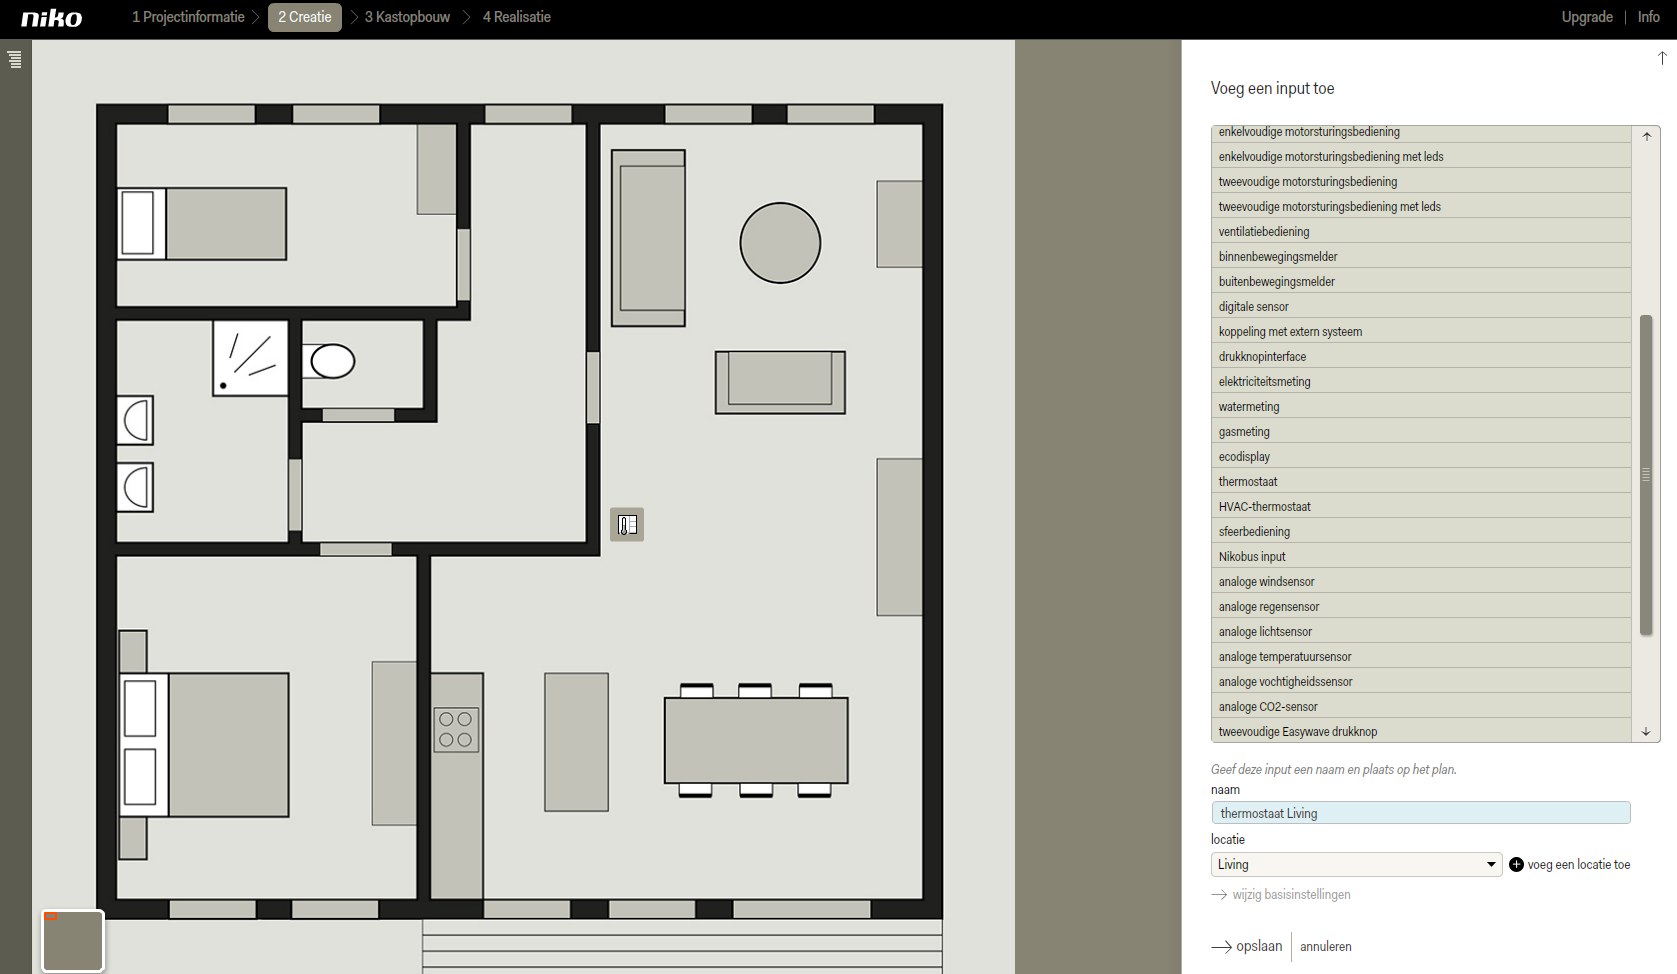Open the 1 Projectinformatie step
1677x974 pixels.
click(188, 17)
